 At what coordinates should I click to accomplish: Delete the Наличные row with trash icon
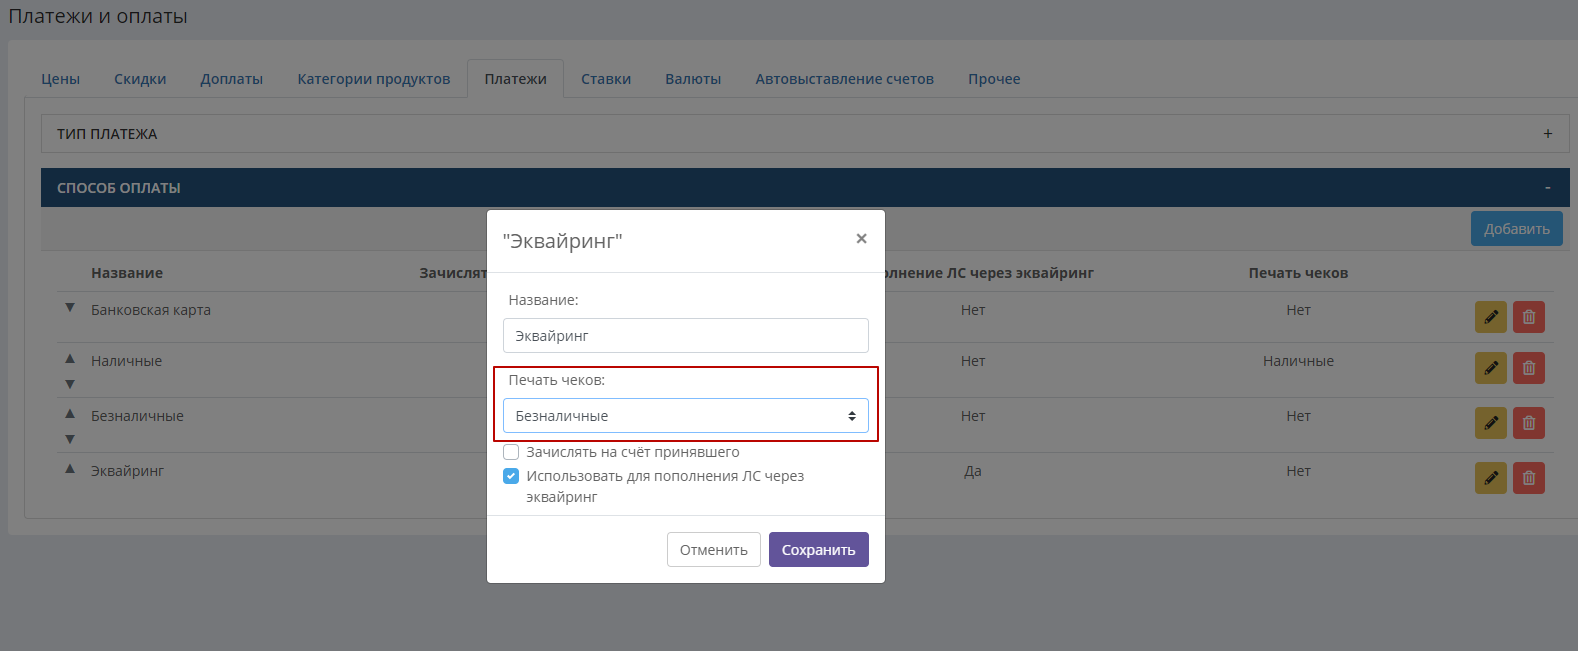tap(1528, 368)
